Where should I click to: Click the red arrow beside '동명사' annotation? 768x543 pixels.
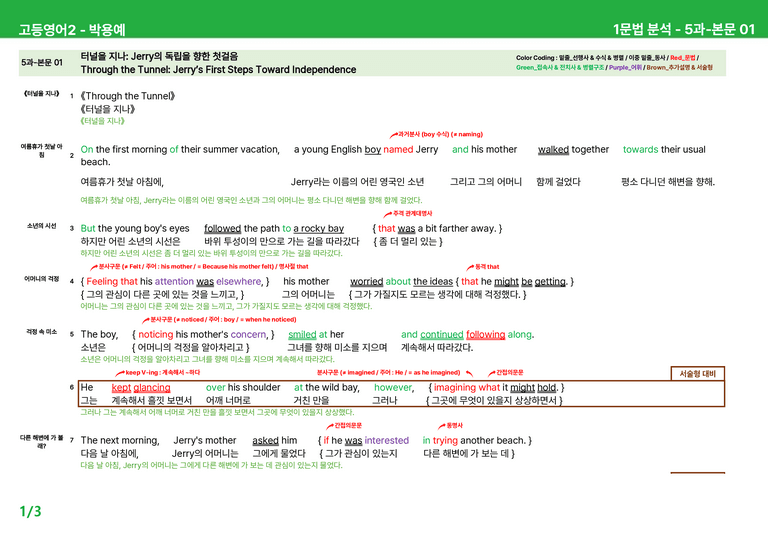441,426
